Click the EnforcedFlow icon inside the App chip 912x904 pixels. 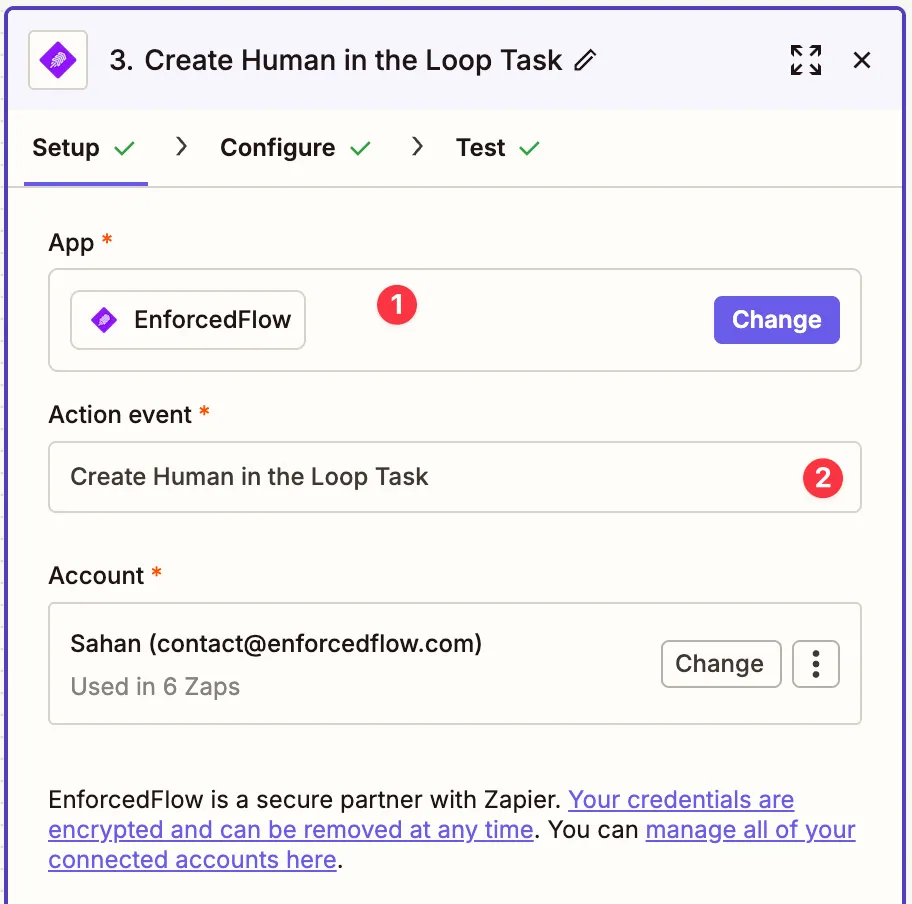tap(104, 320)
